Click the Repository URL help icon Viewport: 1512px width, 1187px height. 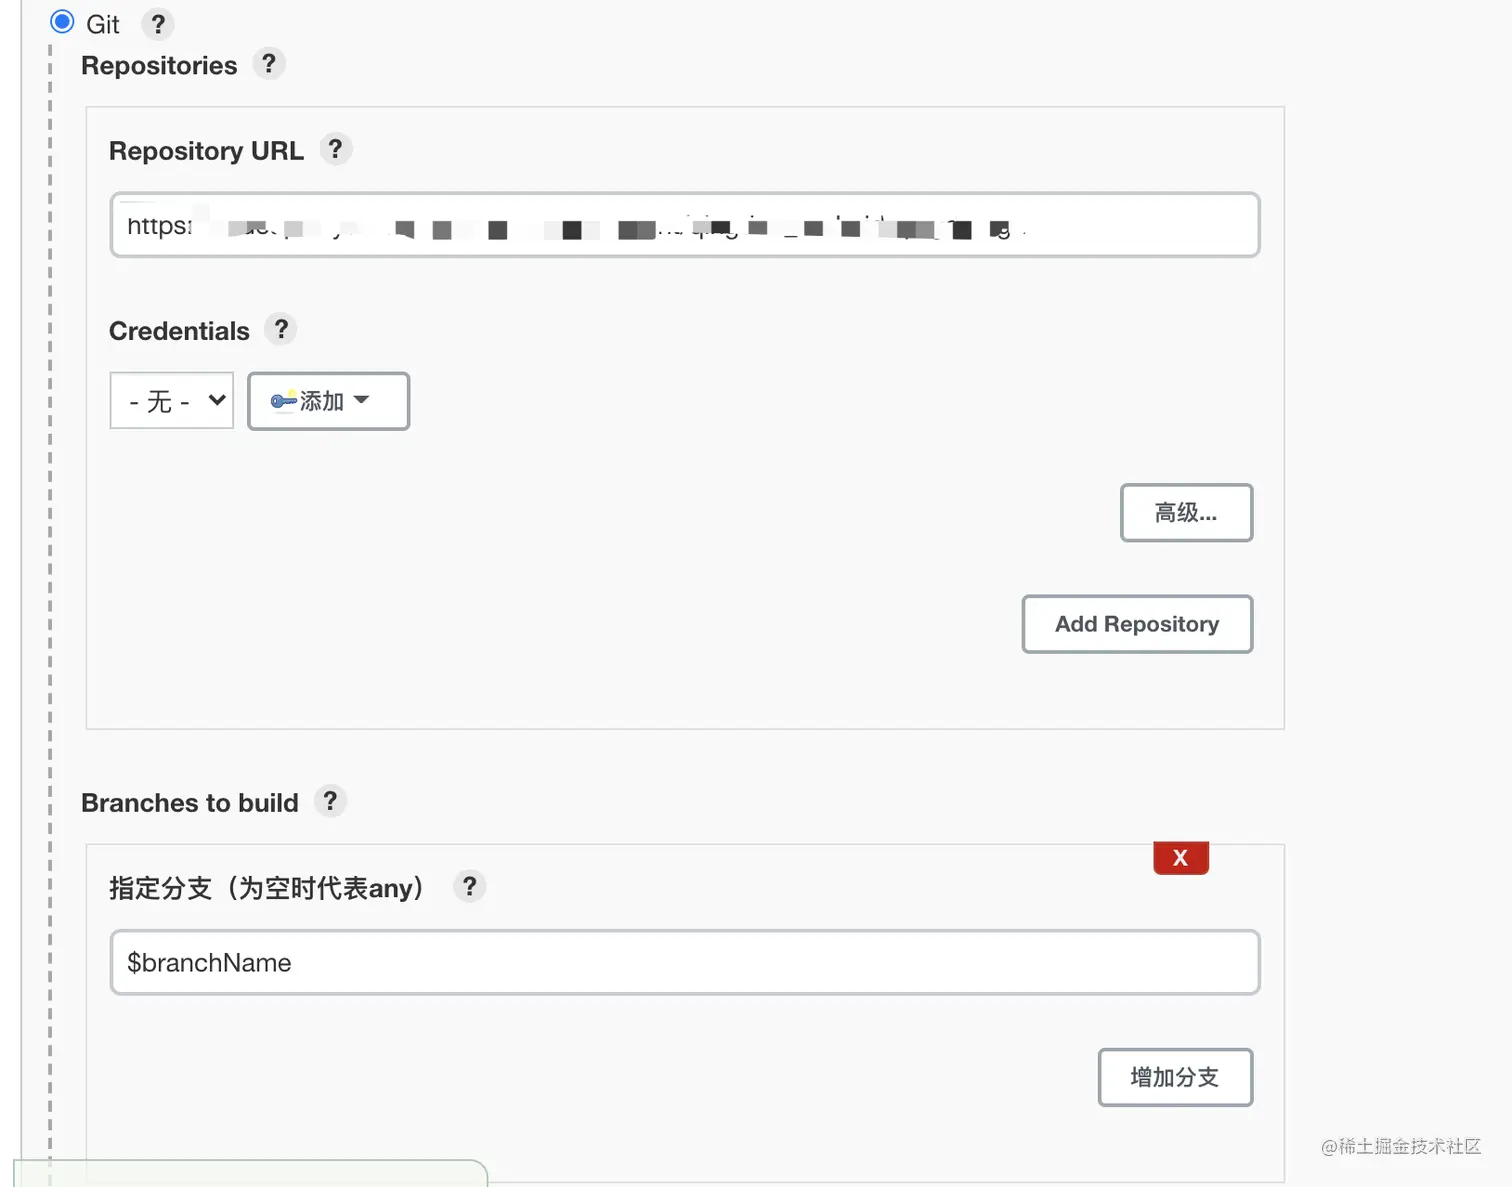coord(335,150)
